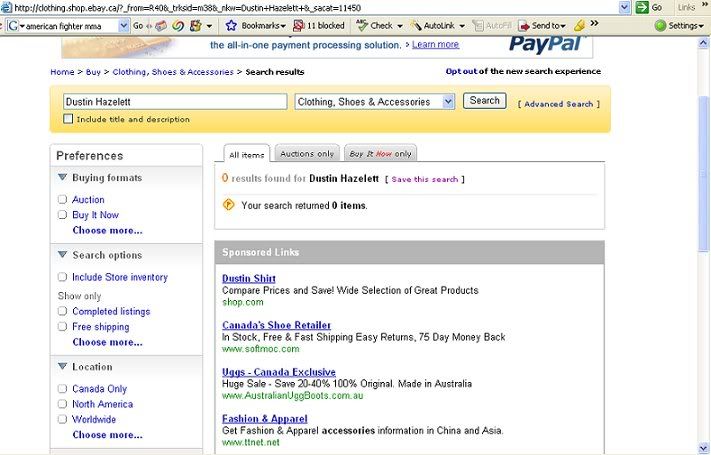711x455 pixels.
Task: Open Google toolbar Settings
Action: tap(679, 26)
